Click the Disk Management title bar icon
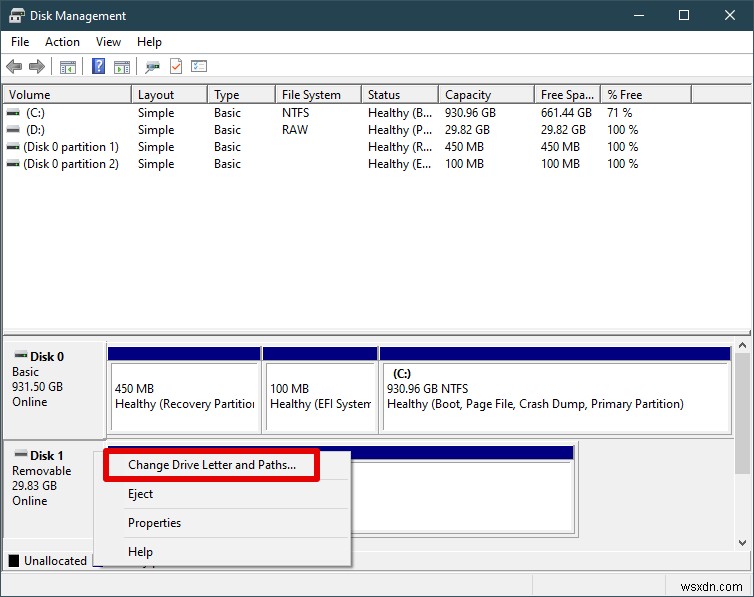This screenshot has width=754, height=597. point(16,15)
